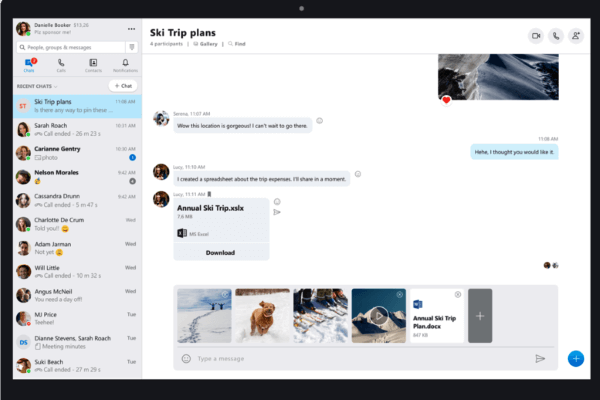Switch to the Contacts tab

tap(93, 65)
